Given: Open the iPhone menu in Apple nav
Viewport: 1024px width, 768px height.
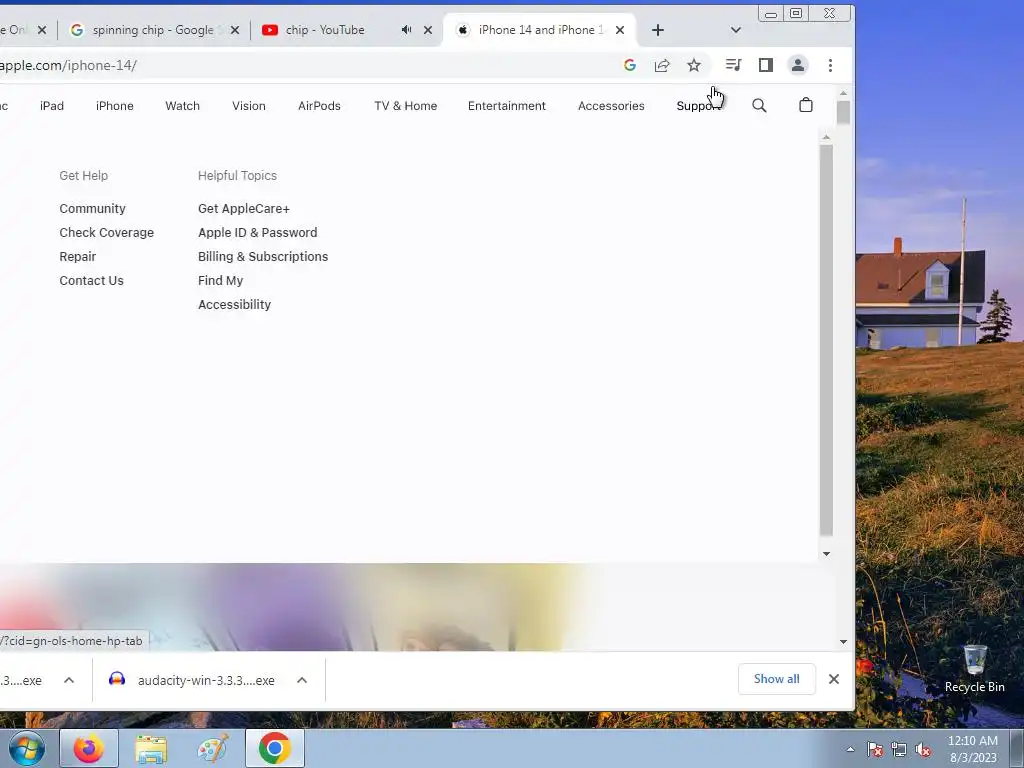Looking at the screenshot, I should coord(114,106).
